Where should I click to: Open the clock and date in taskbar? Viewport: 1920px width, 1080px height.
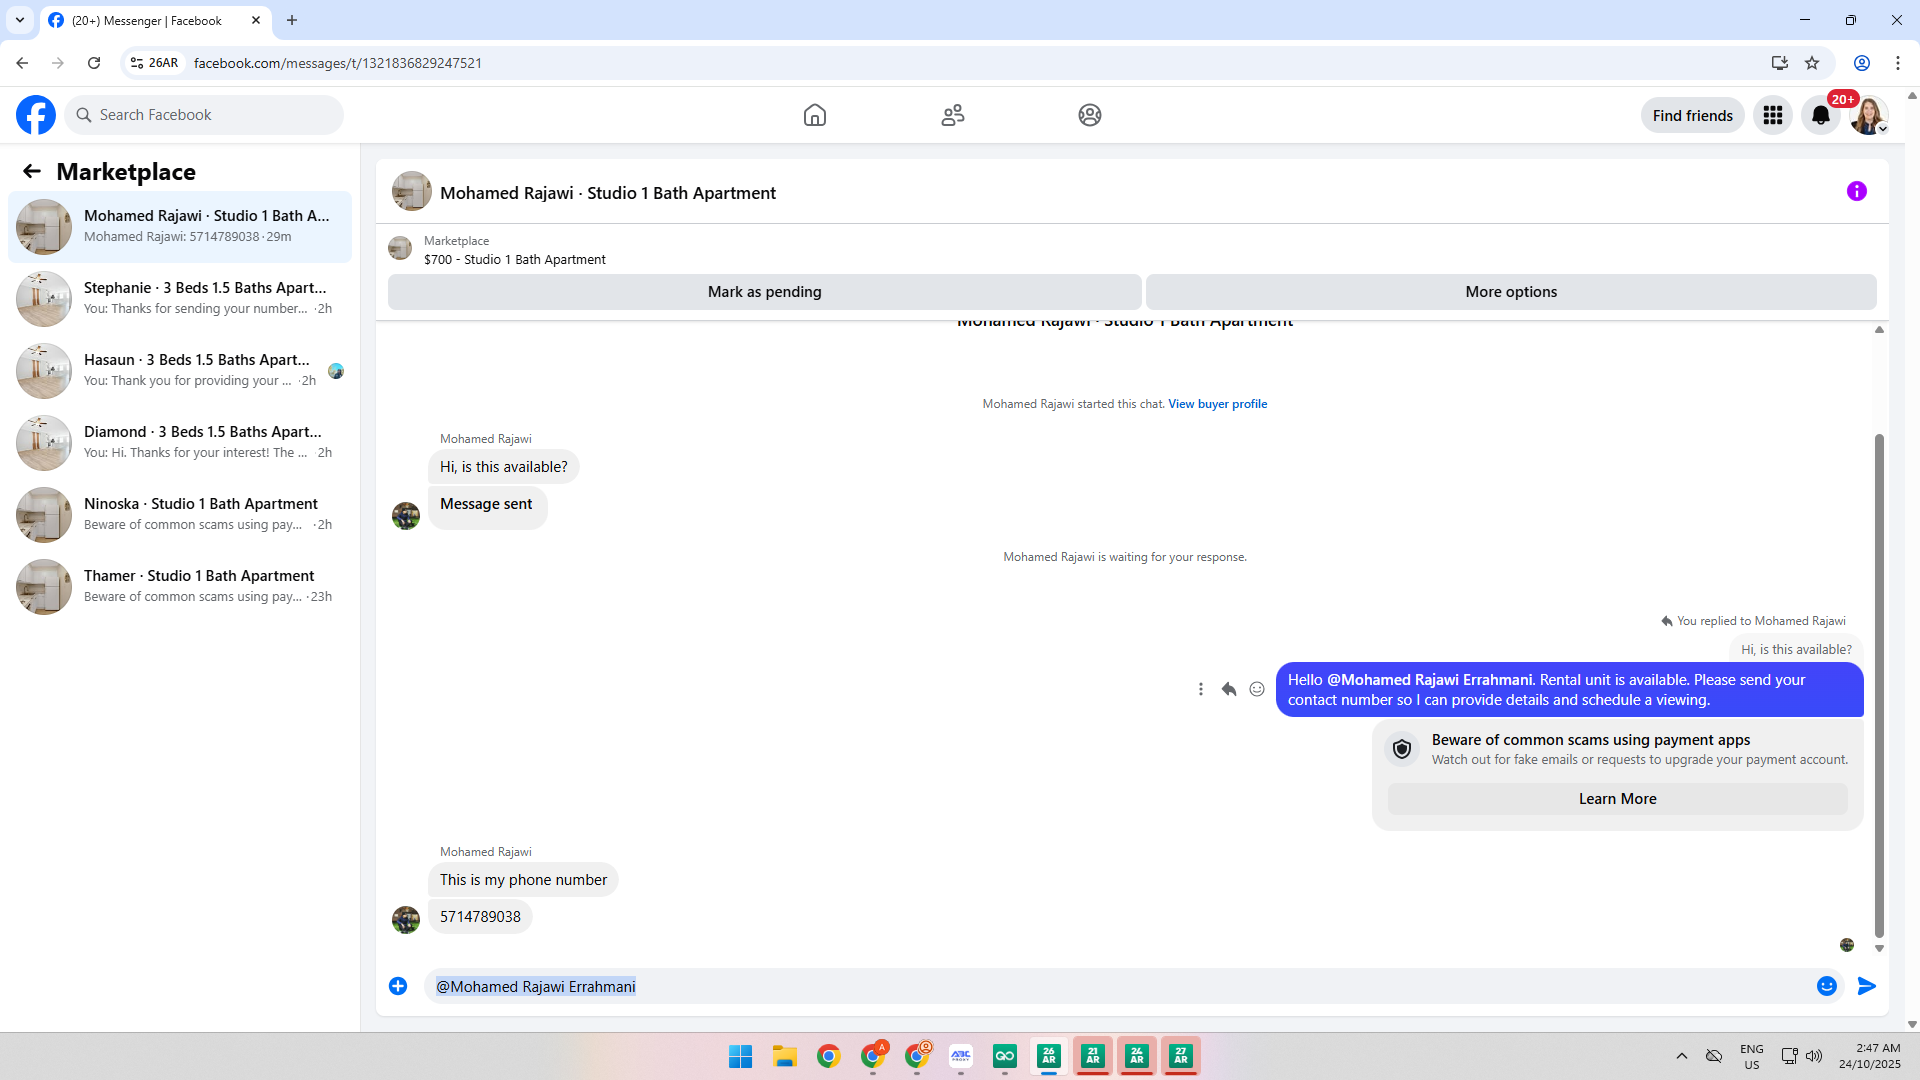[x=1870, y=1057]
